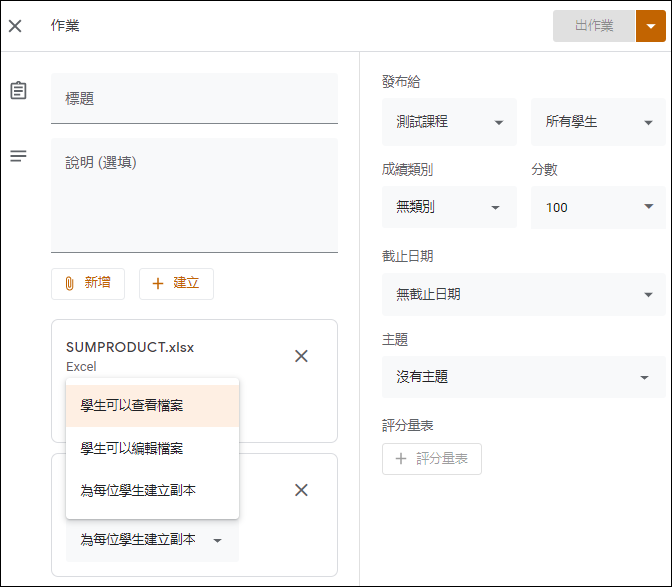Open the 100 points dropdown

598,207
